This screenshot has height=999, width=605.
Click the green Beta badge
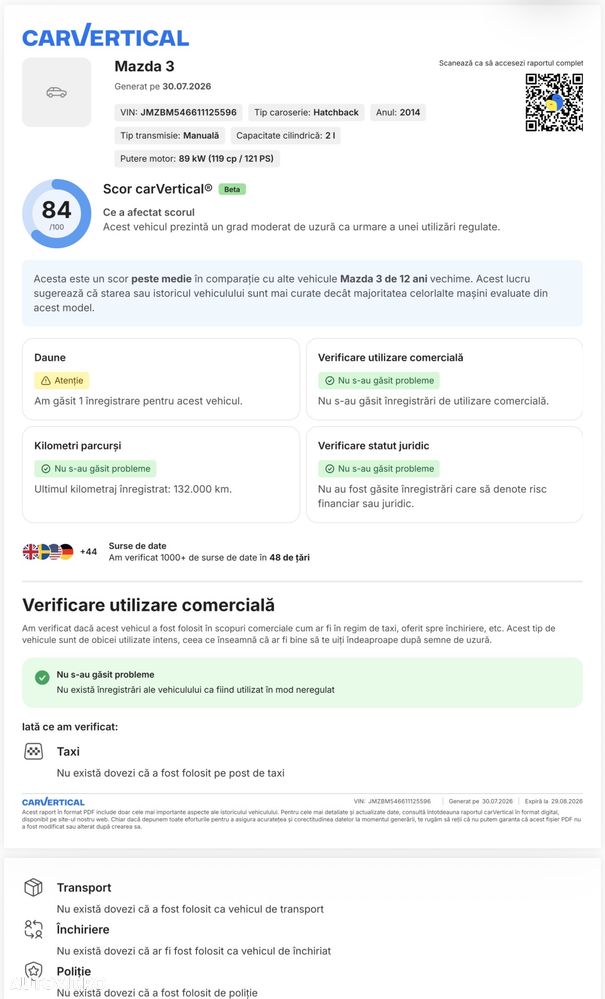pyautogui.click(x=232, y=189)
